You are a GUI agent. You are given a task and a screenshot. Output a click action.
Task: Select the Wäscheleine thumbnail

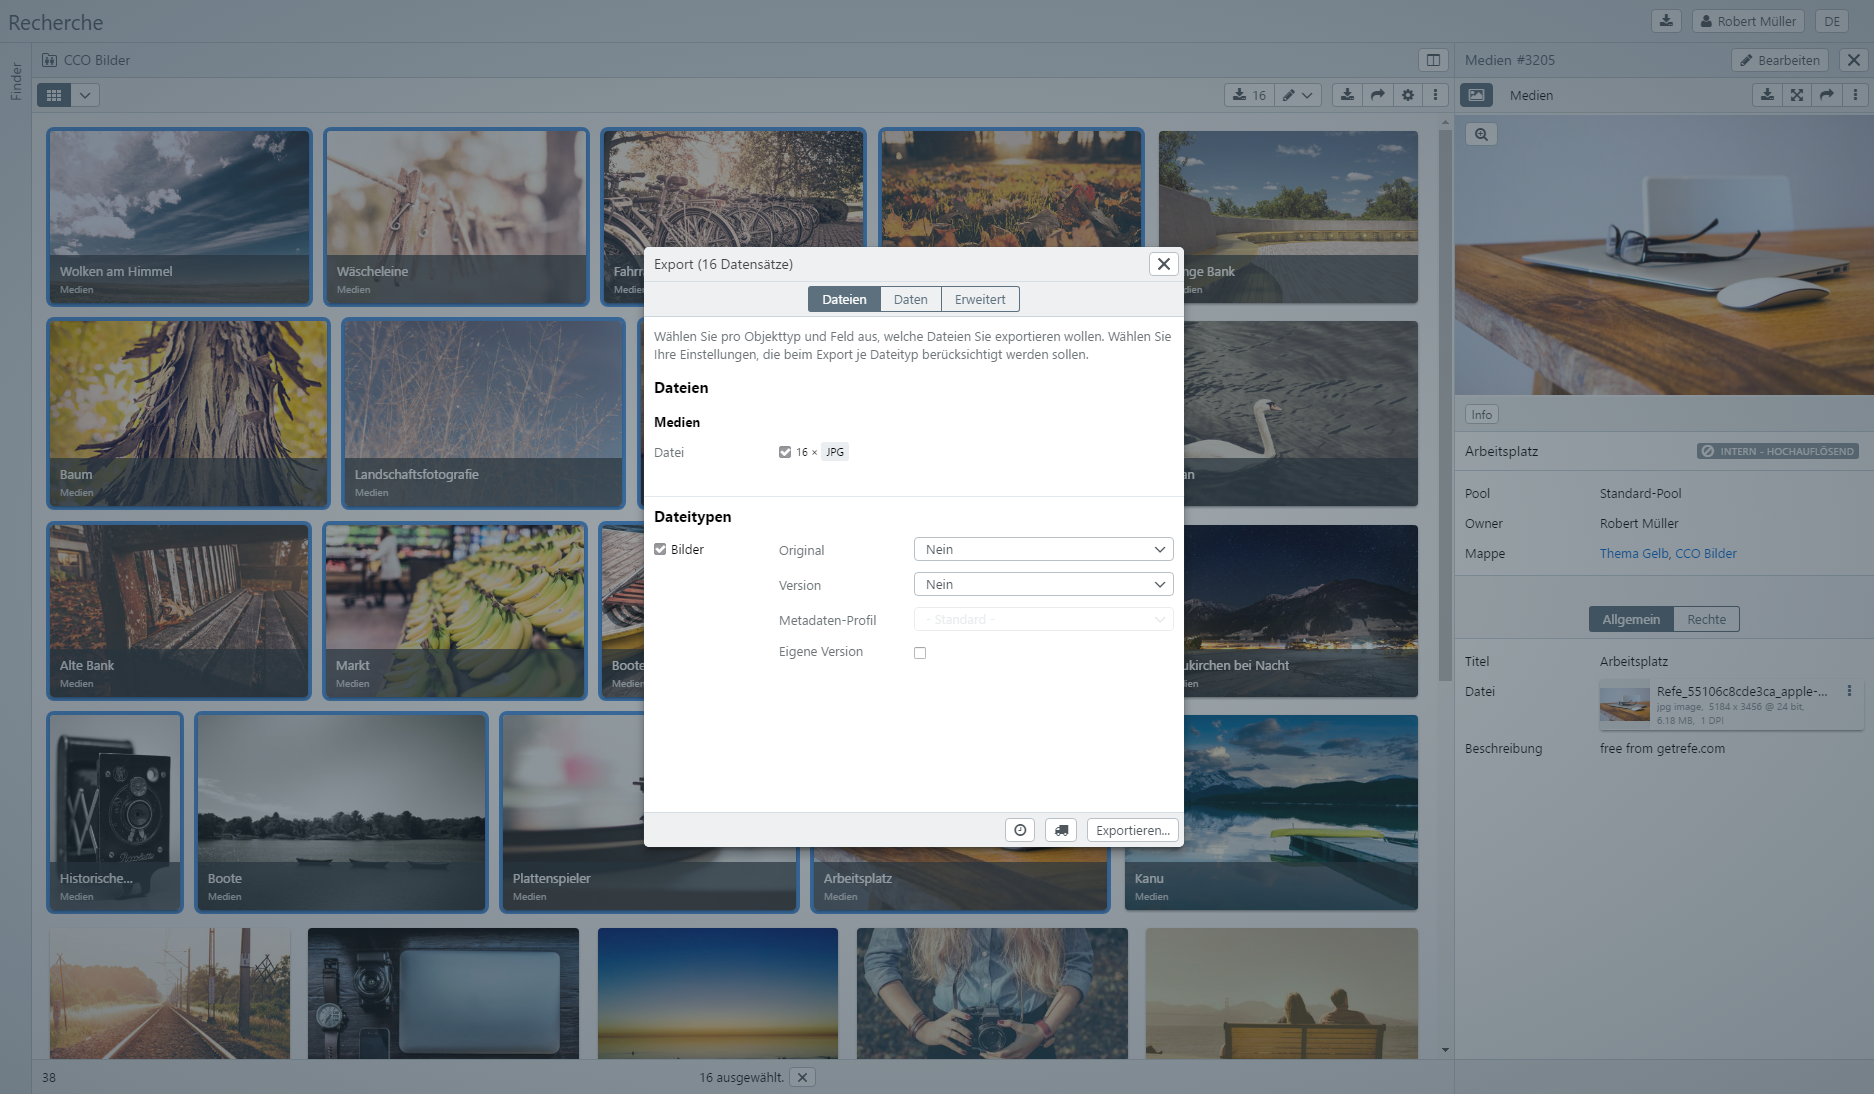456,217
